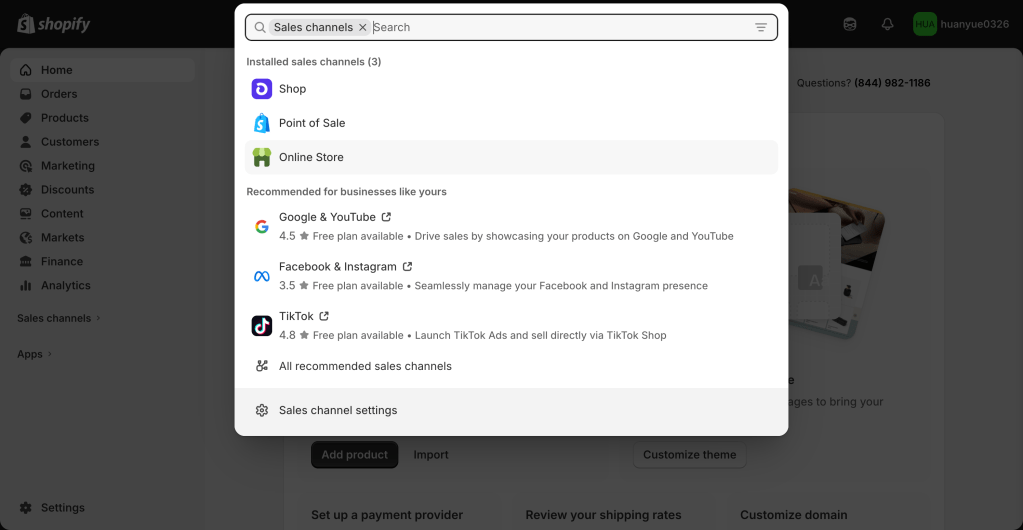Click the Marketing target icon
This screenshot has width=1023, height=530.
tap(25, 166)
